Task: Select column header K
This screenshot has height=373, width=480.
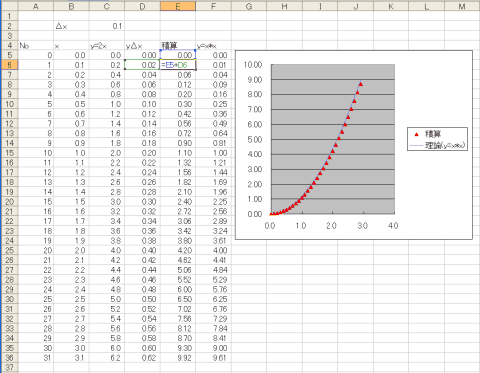Action: (x=391, y=6)
